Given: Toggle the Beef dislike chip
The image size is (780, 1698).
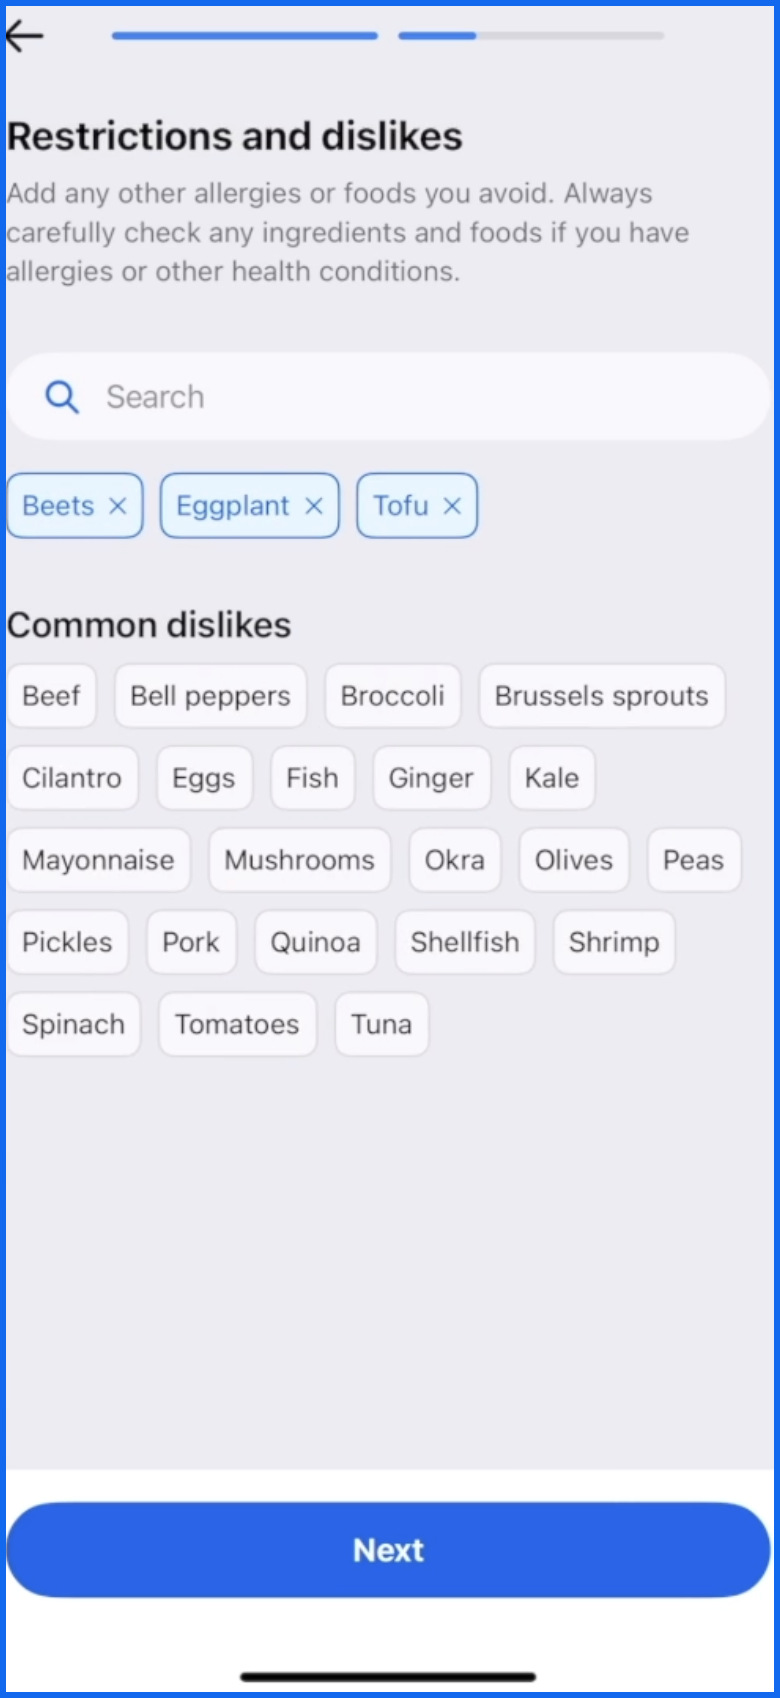Looking at the screenshot, I should (52, 696).
